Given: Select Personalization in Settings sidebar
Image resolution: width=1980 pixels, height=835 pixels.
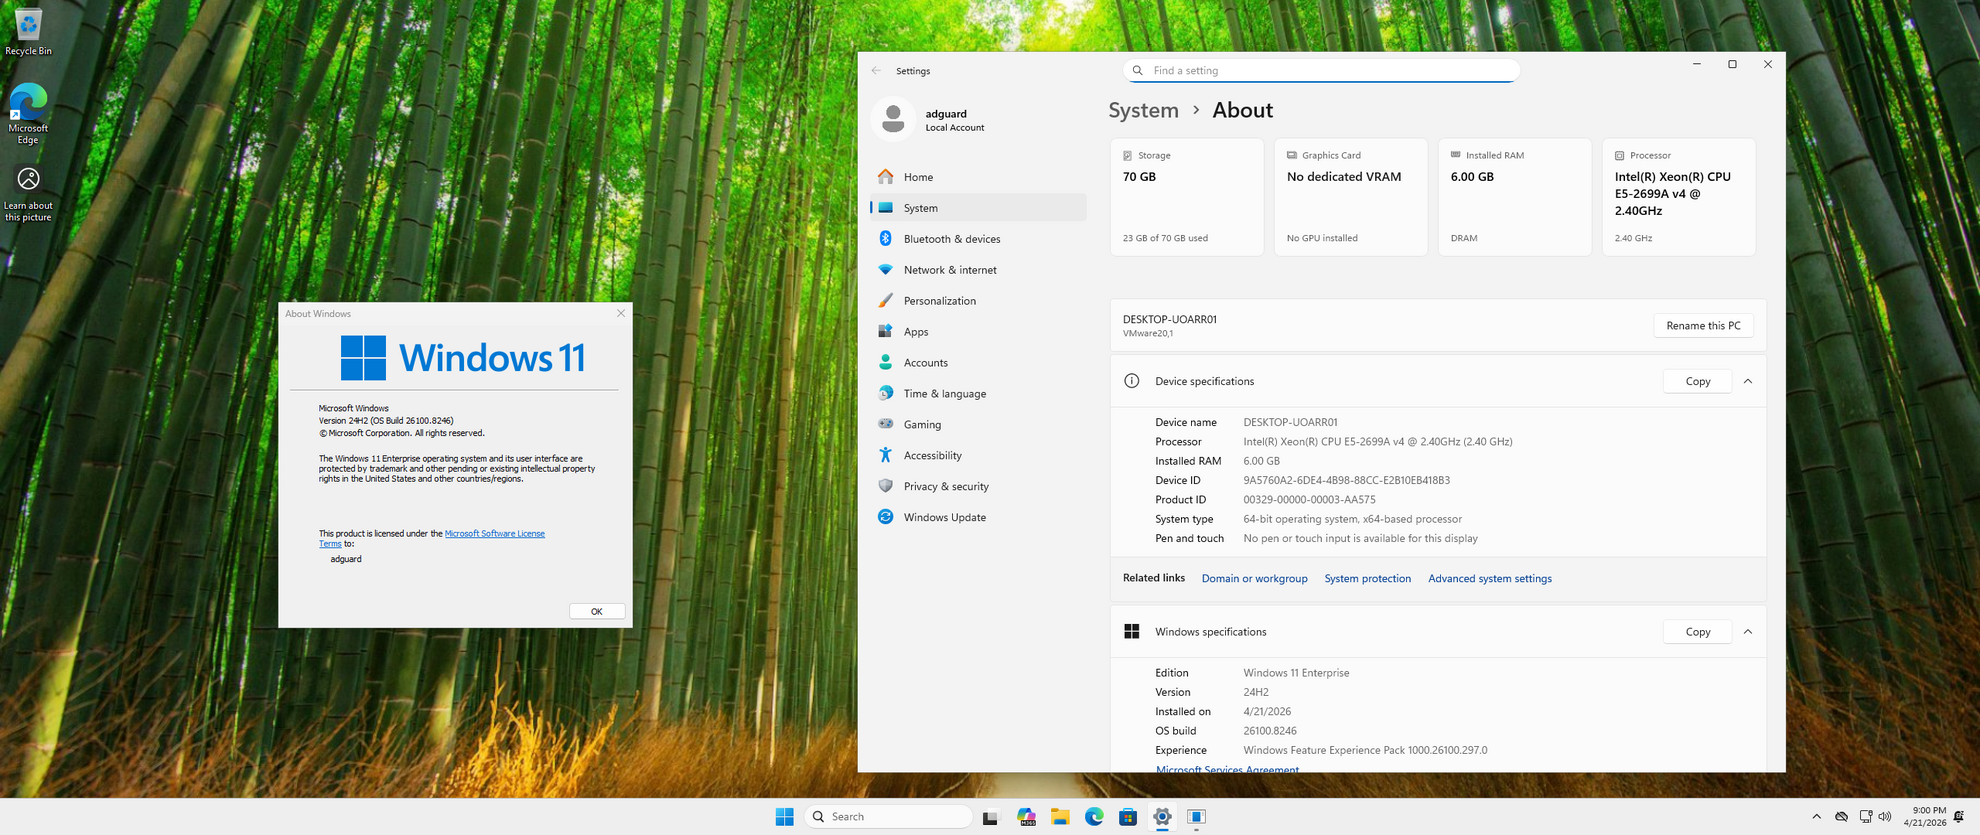Looking at the screenshot, I should (x=939, y=301).
